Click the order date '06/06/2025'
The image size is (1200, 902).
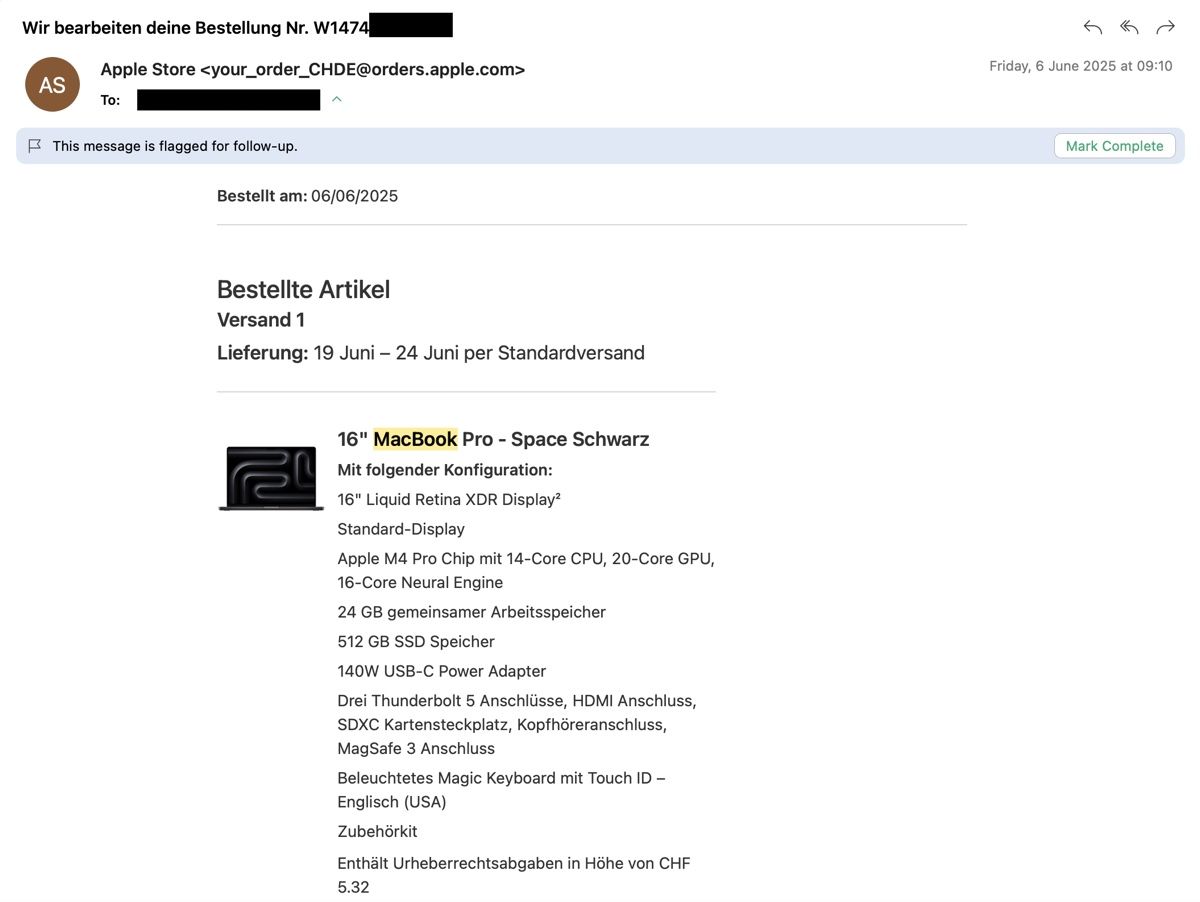pyautogui.click(x=354, y=196)
